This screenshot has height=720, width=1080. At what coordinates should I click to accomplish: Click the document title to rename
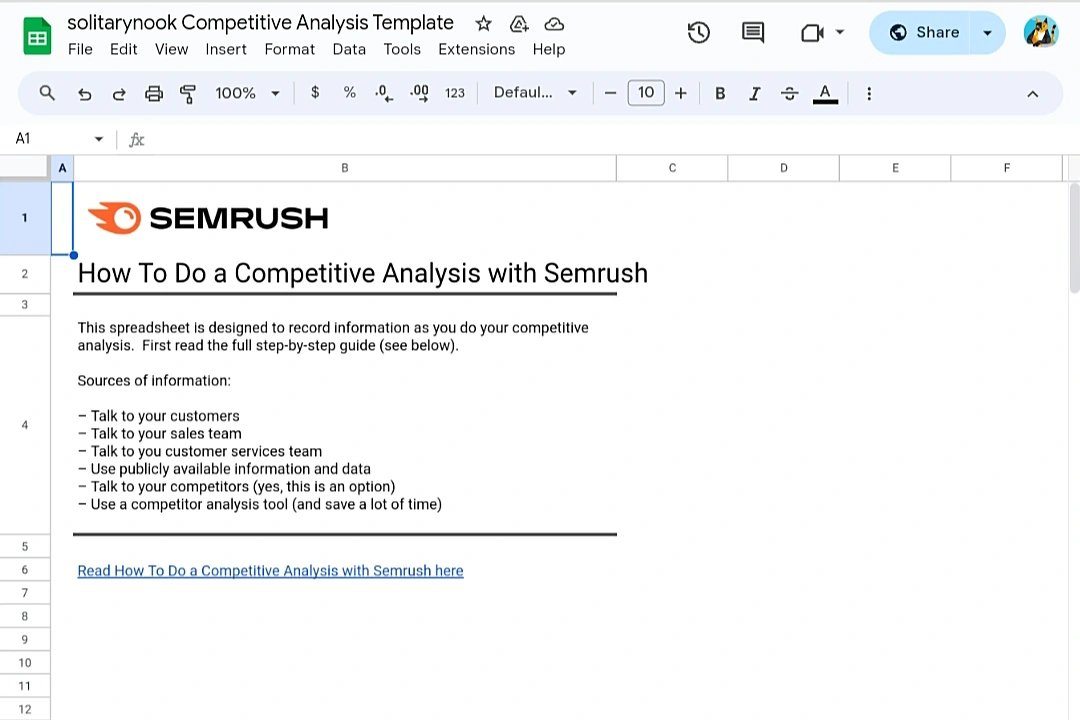pyautogui.click(x=260, y=23)
